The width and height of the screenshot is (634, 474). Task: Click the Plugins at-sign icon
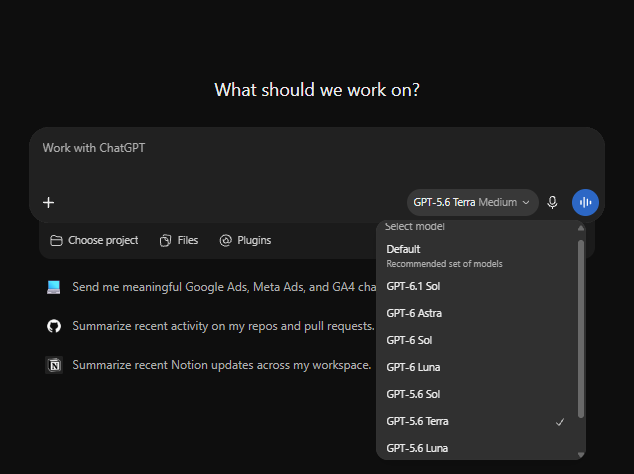click(x=226, y=241)
